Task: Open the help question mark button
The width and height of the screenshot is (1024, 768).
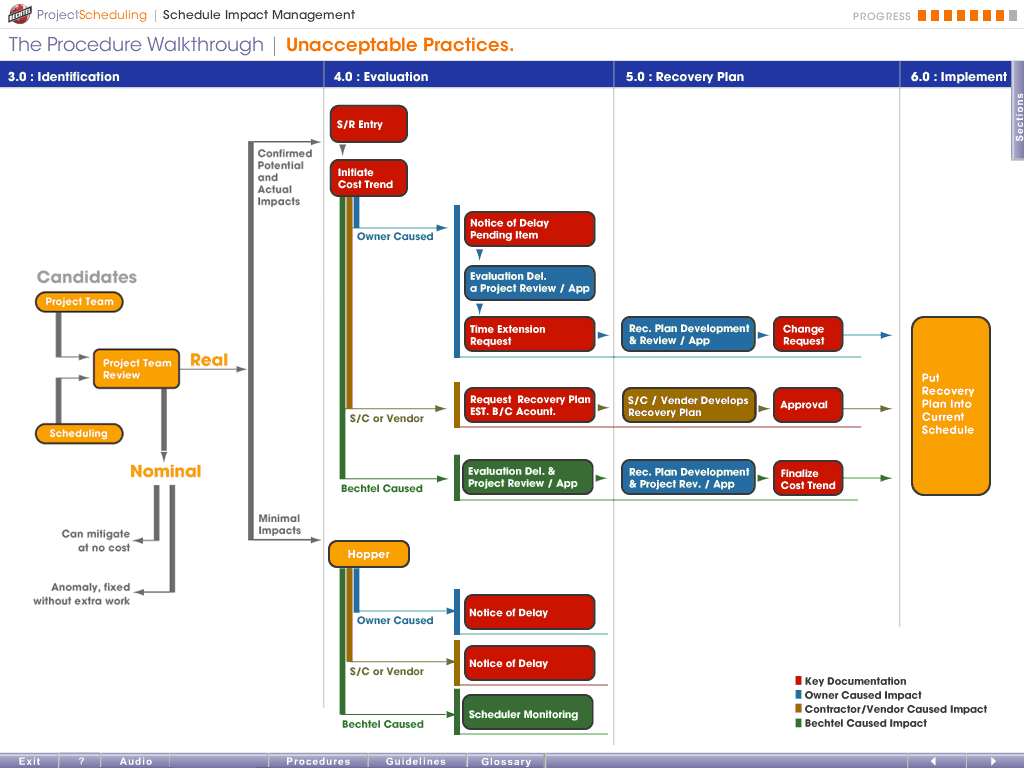Action: click(81, 761)
